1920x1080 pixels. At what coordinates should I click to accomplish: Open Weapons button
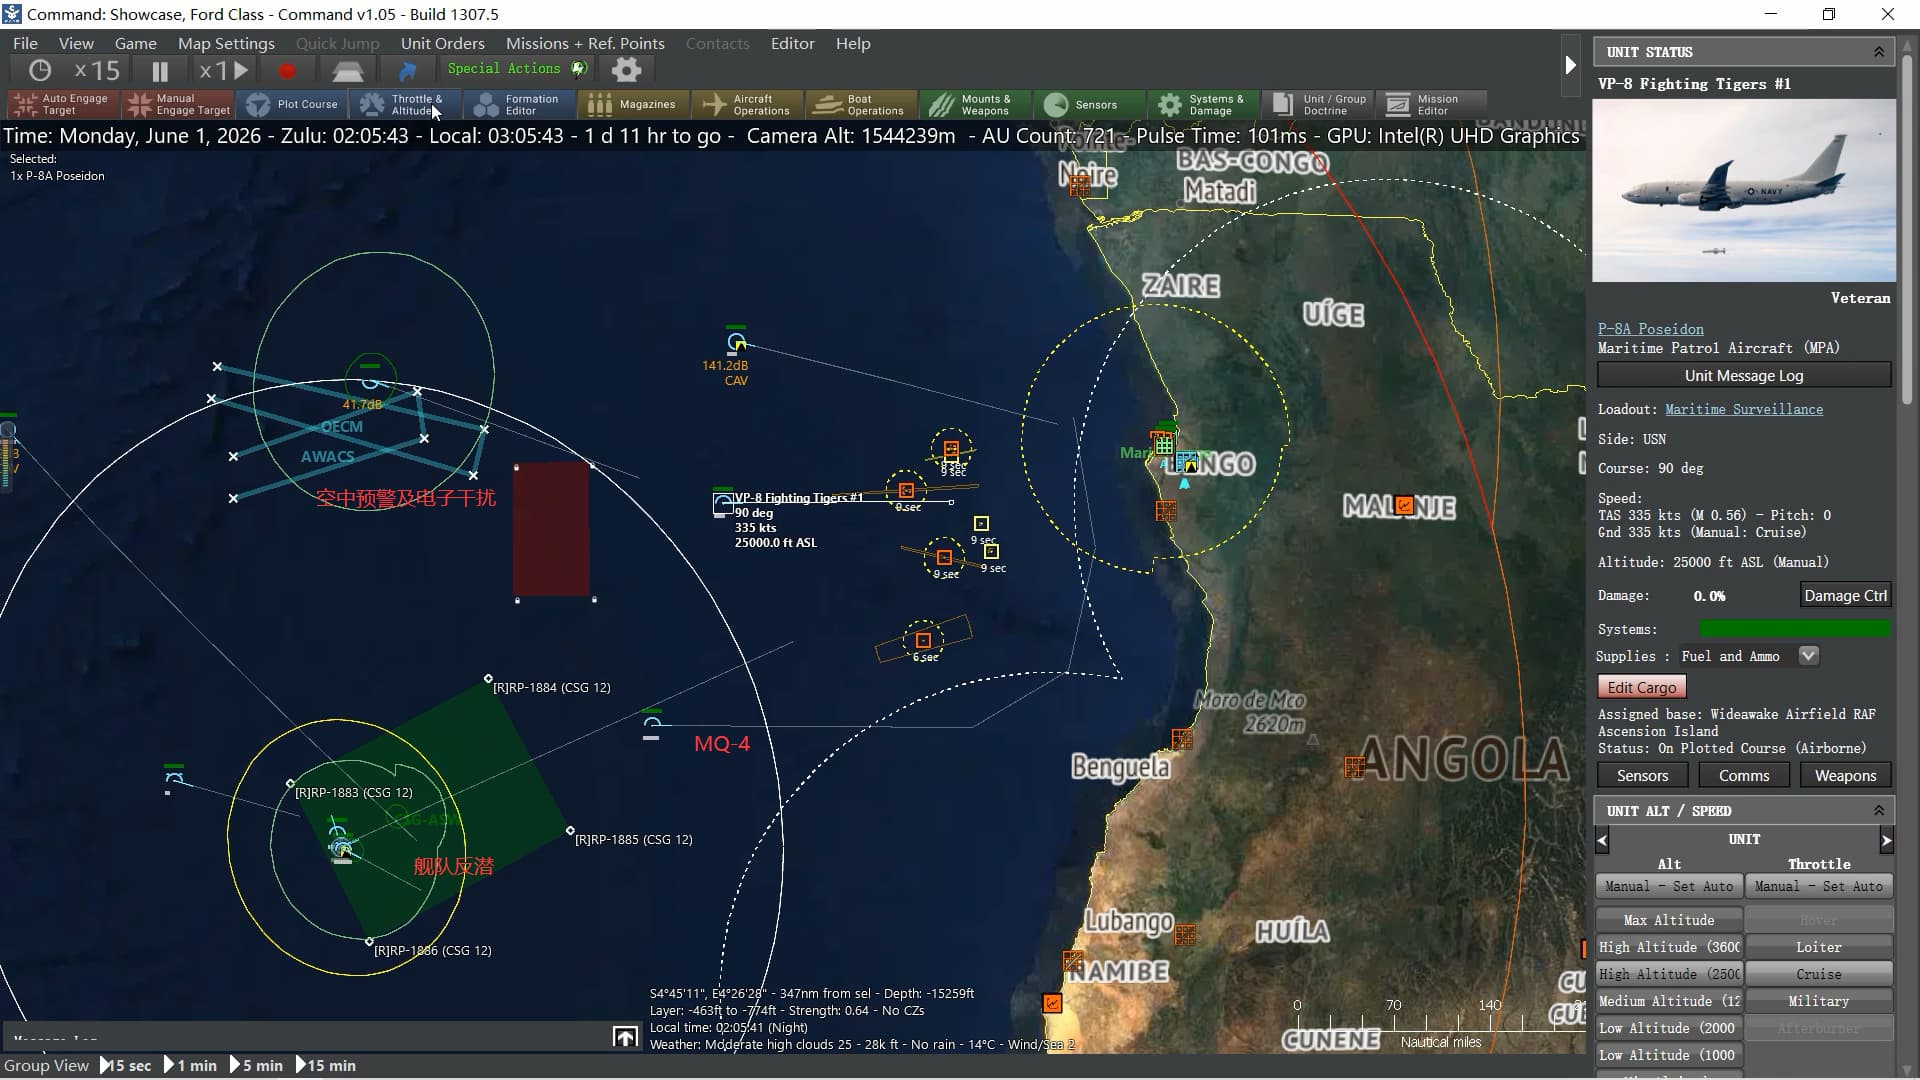tap(1845, 776)
